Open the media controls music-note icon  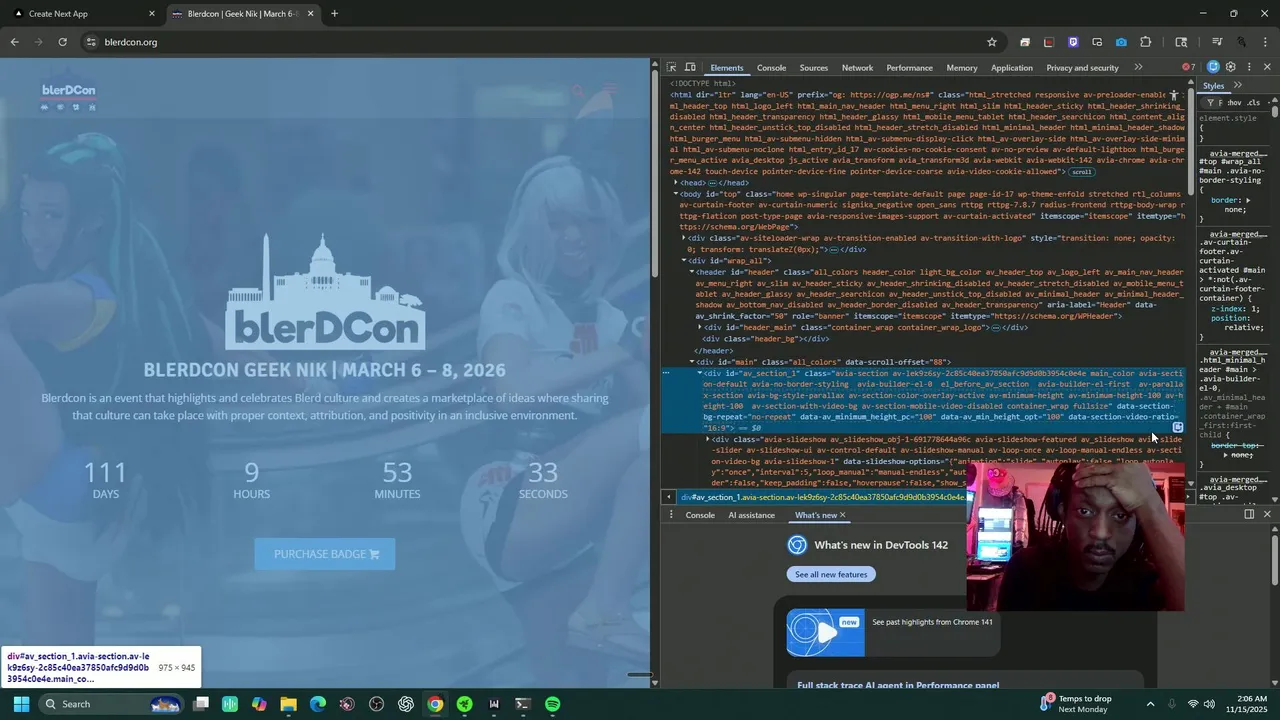(x=1217, y=42)
